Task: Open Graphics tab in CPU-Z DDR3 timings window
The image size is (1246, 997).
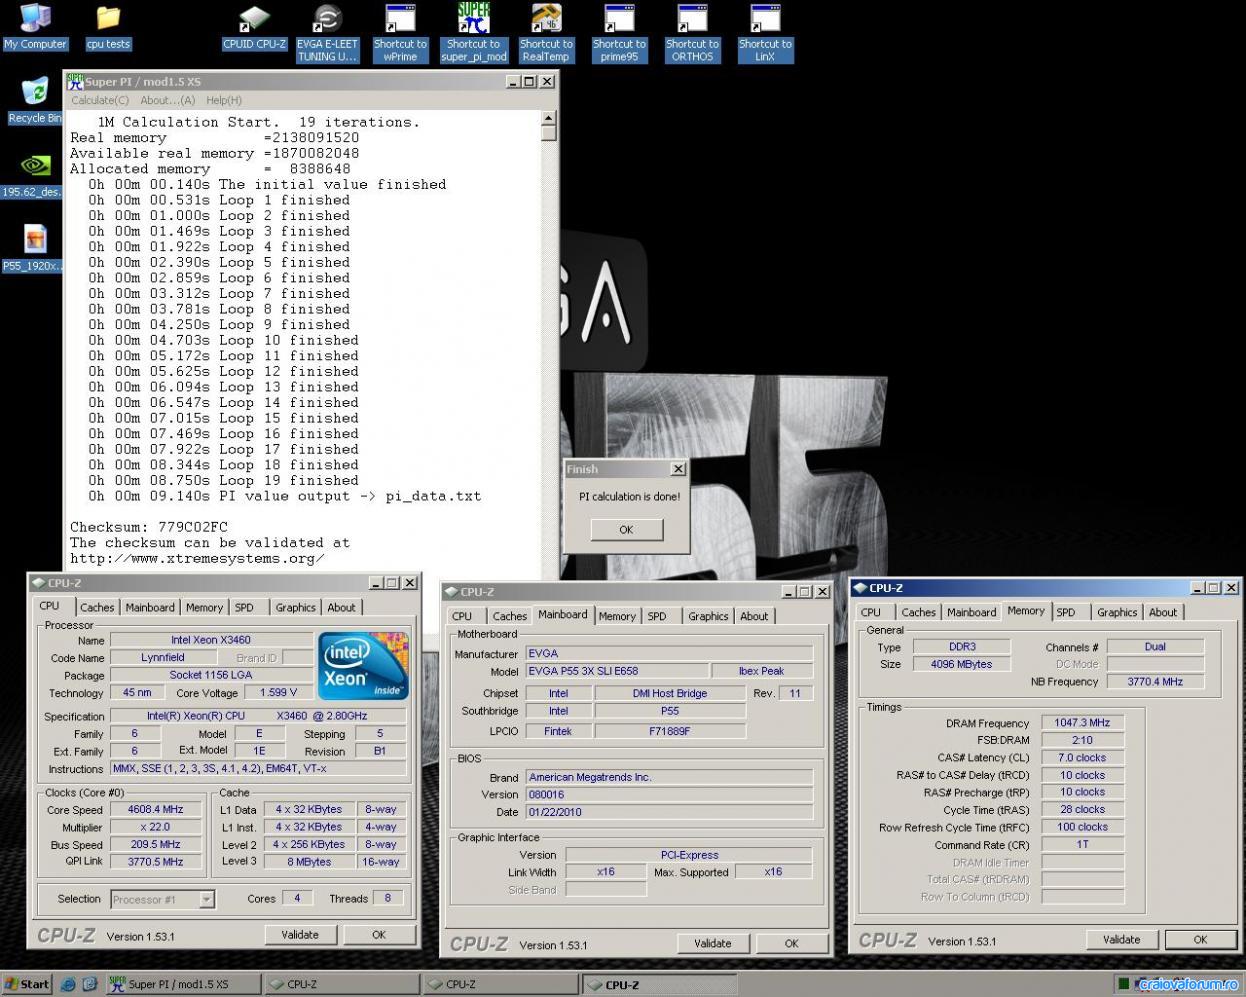Action: click(x=1117, y=612)
